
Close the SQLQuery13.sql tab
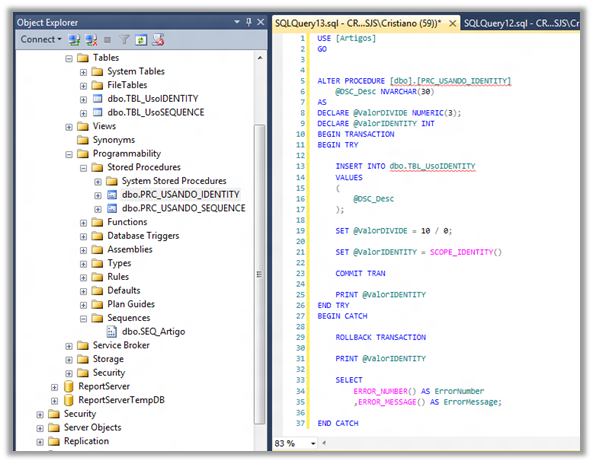point(452,23)
